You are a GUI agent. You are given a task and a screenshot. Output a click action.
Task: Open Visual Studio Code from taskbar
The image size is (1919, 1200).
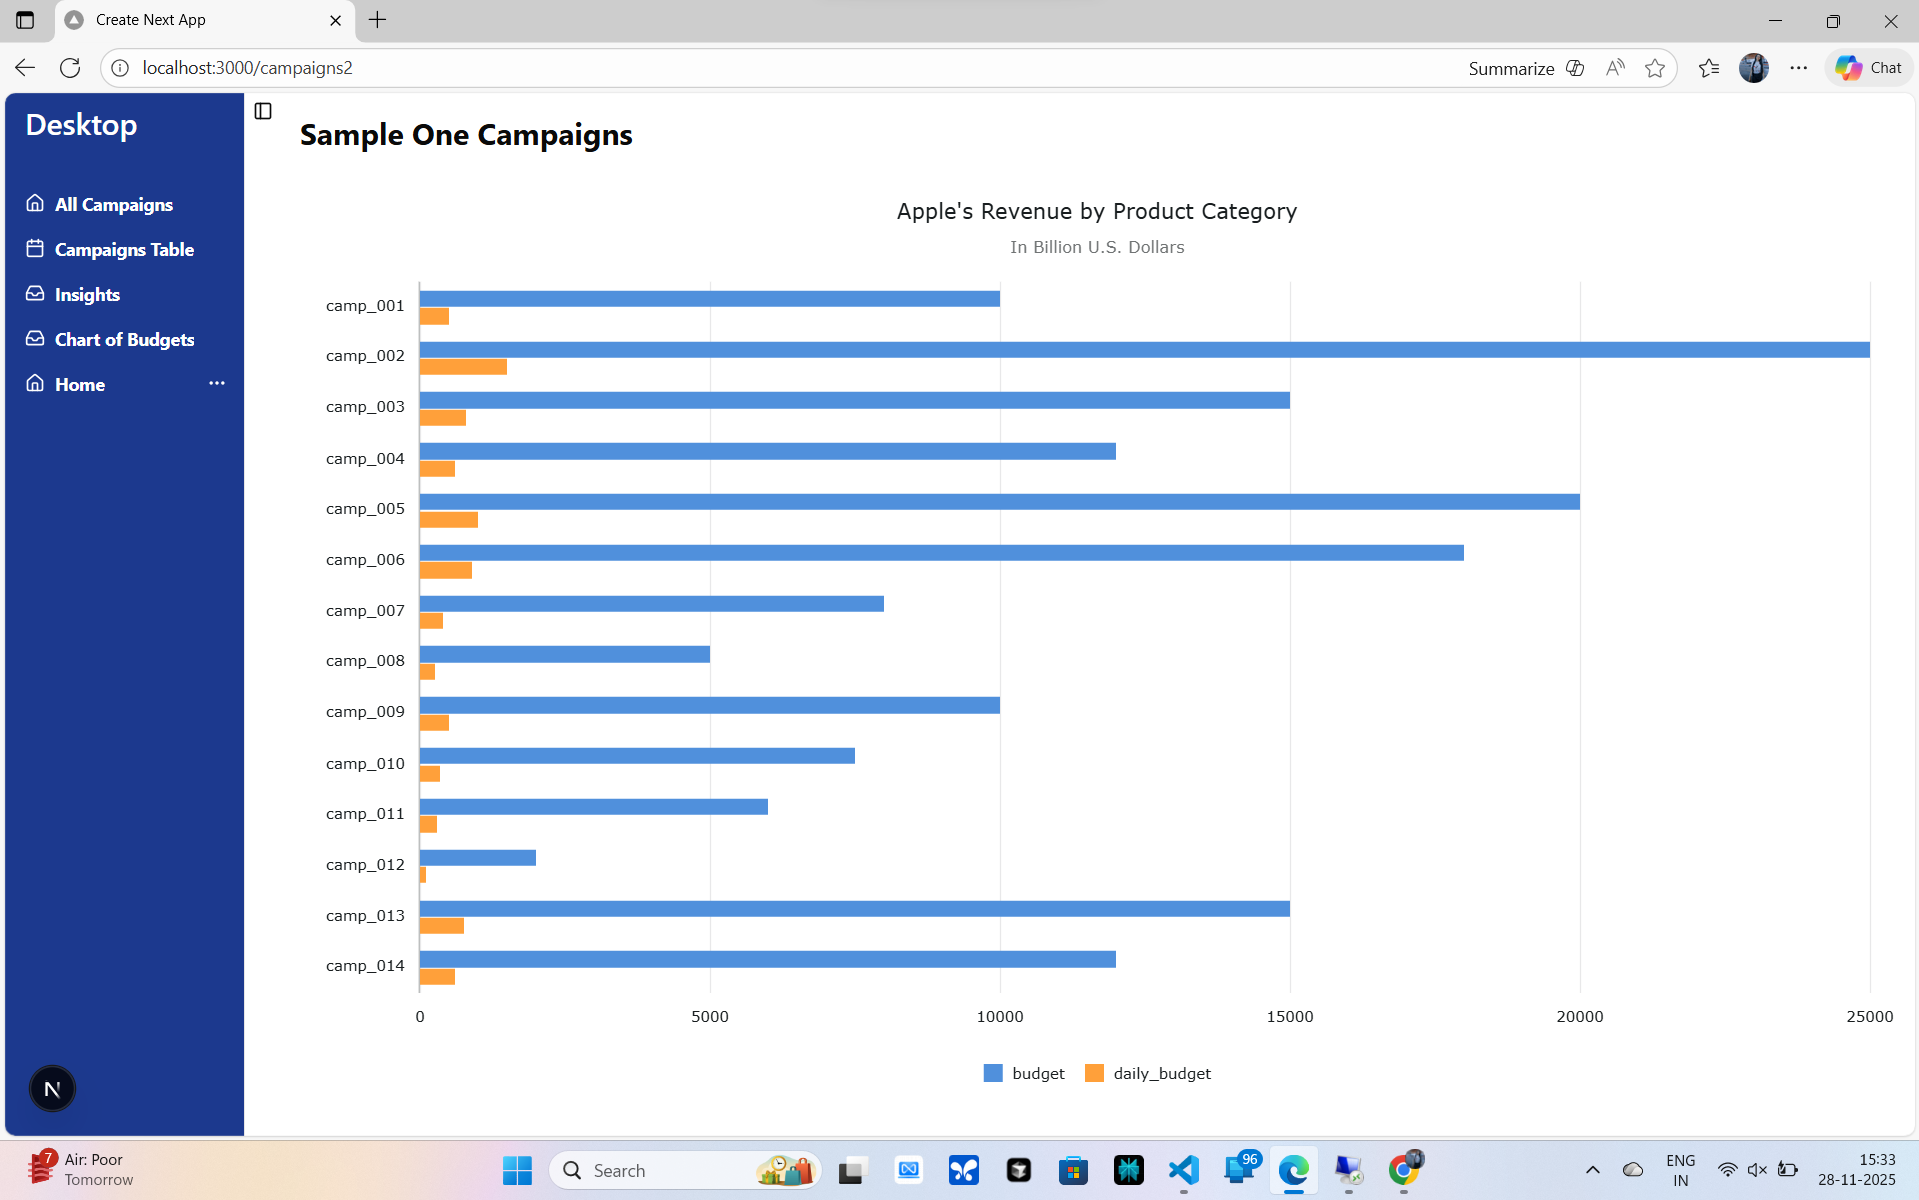click(1183, 1170)
